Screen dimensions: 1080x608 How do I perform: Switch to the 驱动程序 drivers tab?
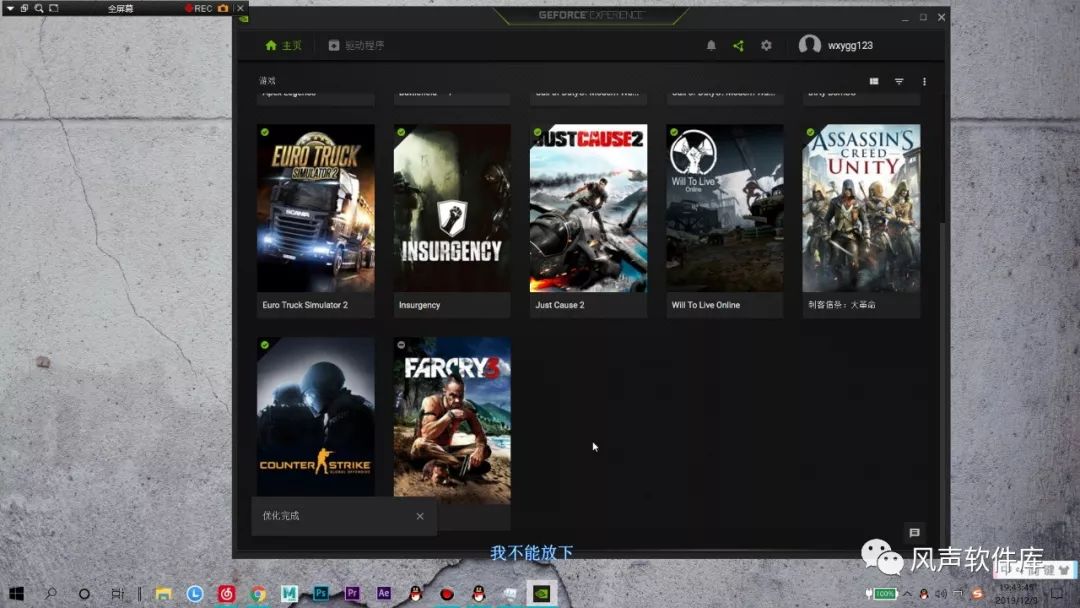click(356, 46)
